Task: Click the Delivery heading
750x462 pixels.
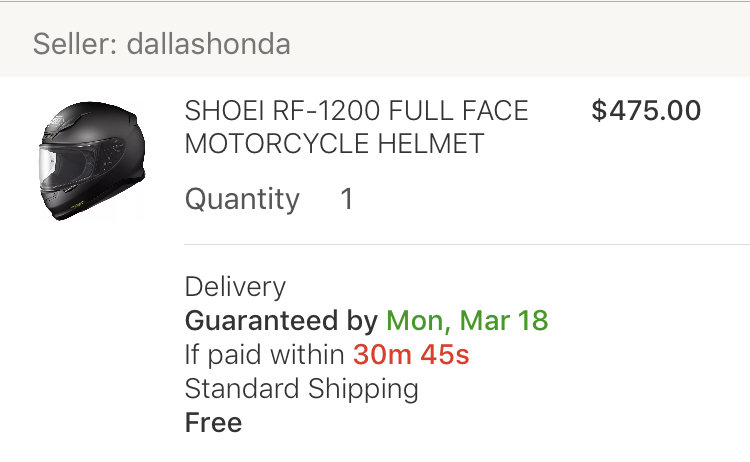Action: (235, 287)
